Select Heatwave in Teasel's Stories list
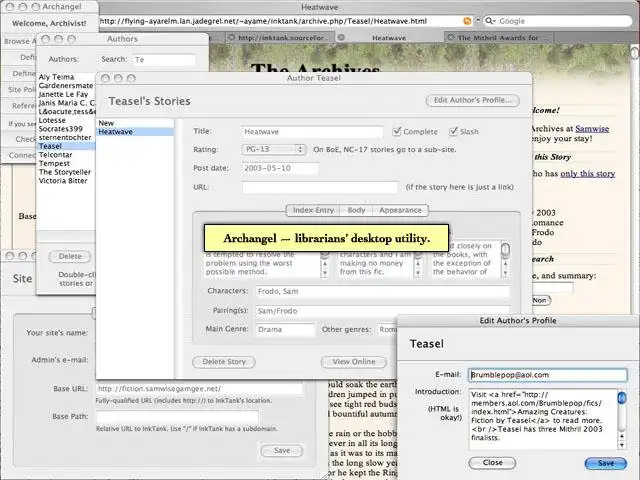 tap(135, 132)
